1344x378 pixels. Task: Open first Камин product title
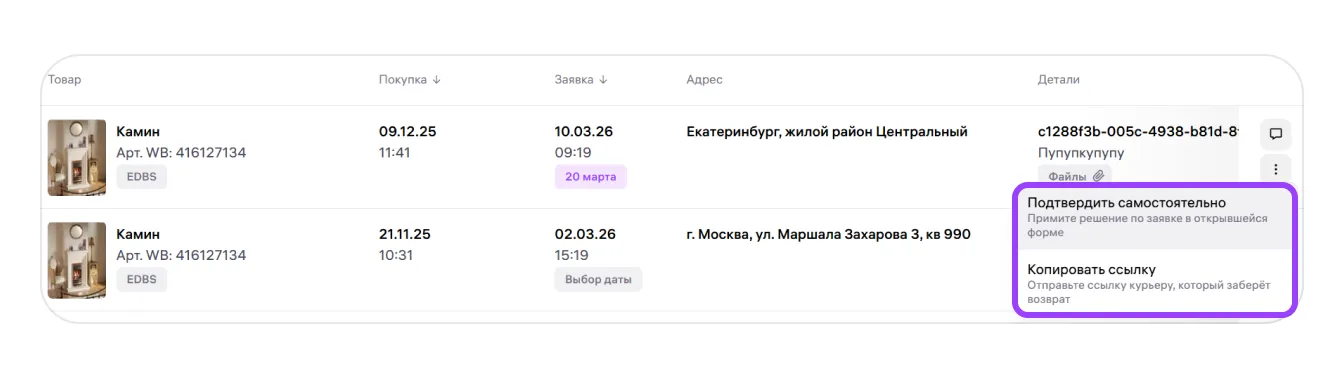138,131
